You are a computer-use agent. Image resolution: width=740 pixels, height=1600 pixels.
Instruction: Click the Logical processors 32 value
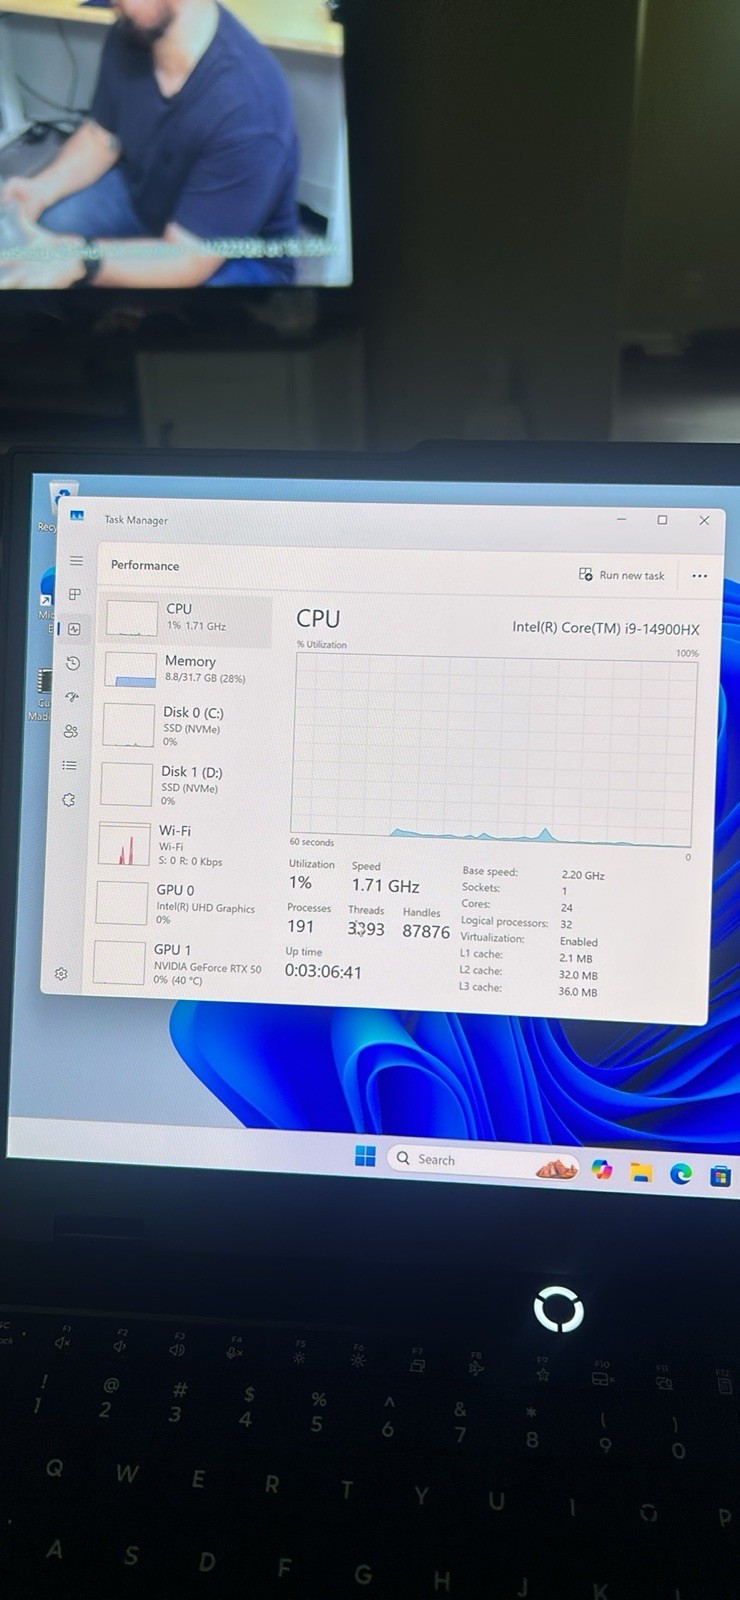(566, 925)
